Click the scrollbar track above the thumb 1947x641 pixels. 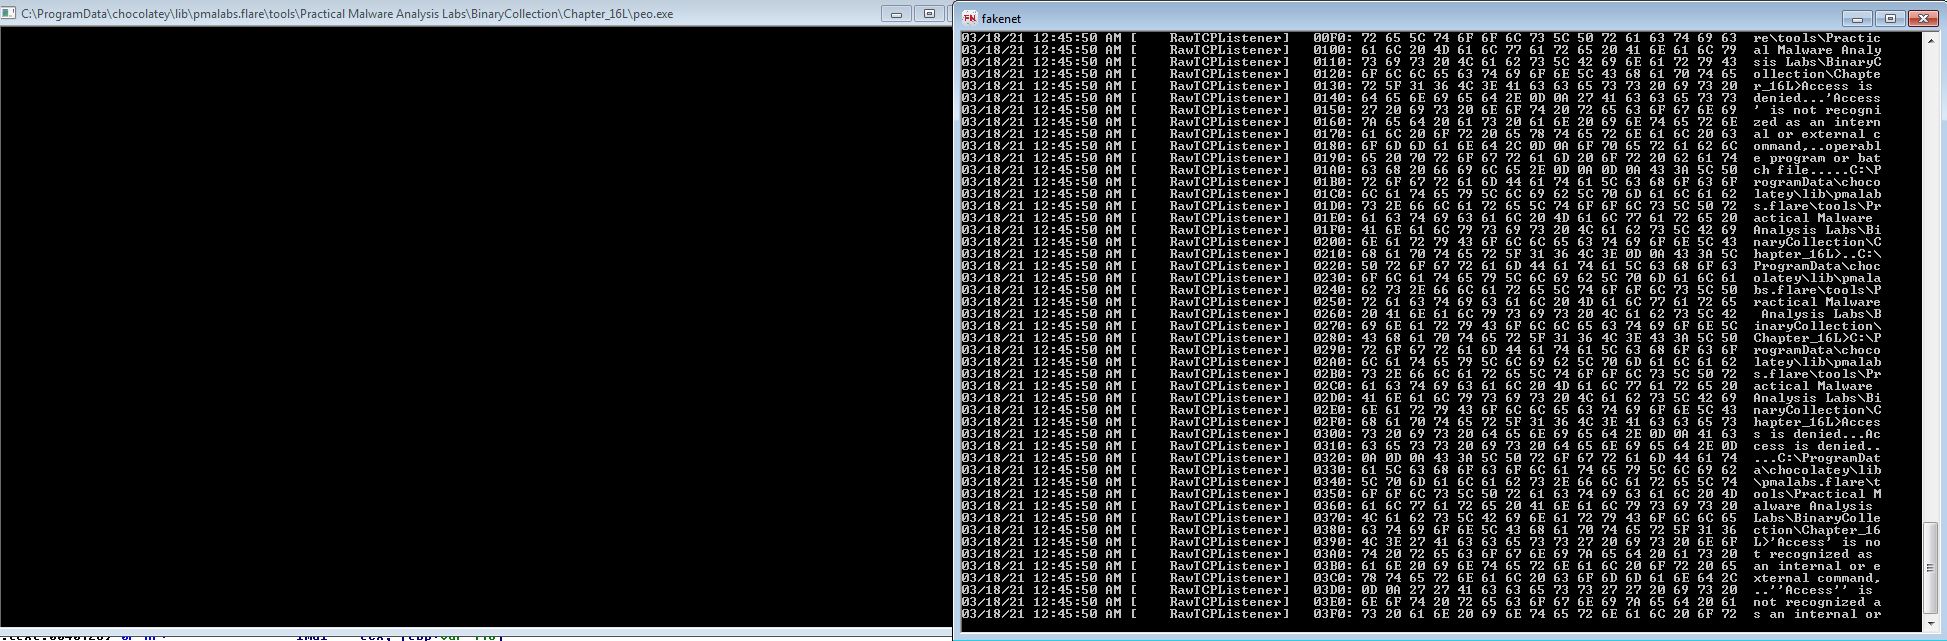pos(1931,285)
